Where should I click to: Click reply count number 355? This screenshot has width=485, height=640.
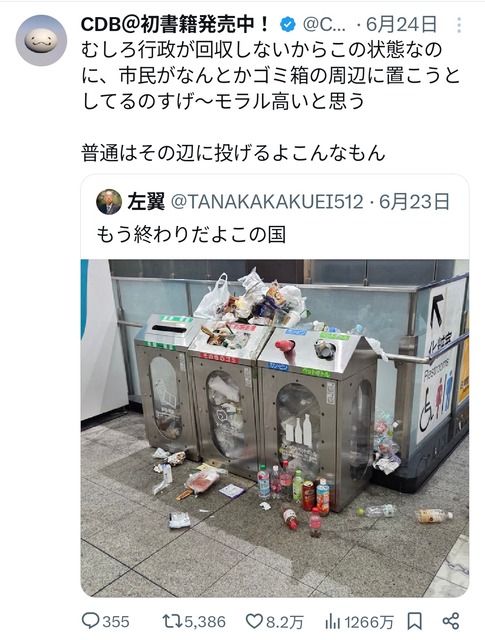116,622
